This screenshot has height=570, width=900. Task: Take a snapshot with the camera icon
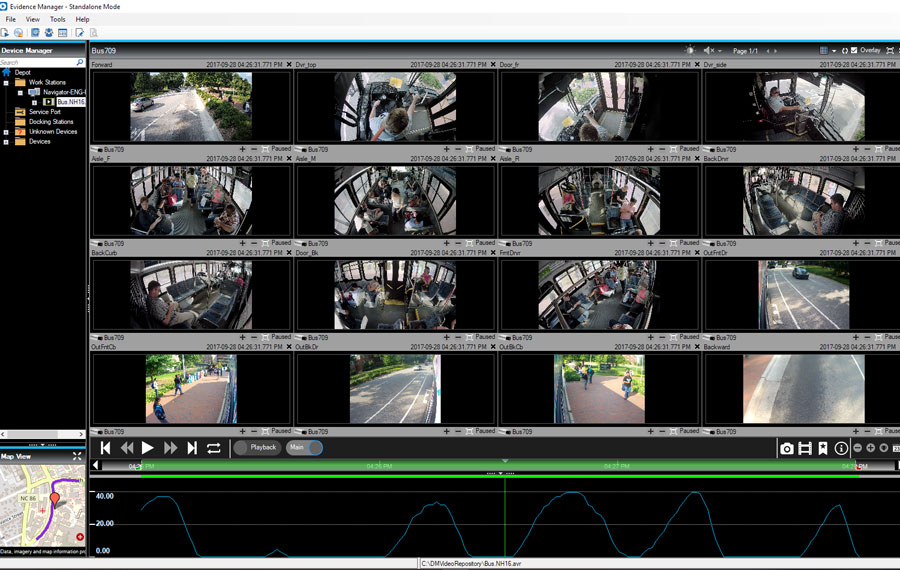pos(787,448)
